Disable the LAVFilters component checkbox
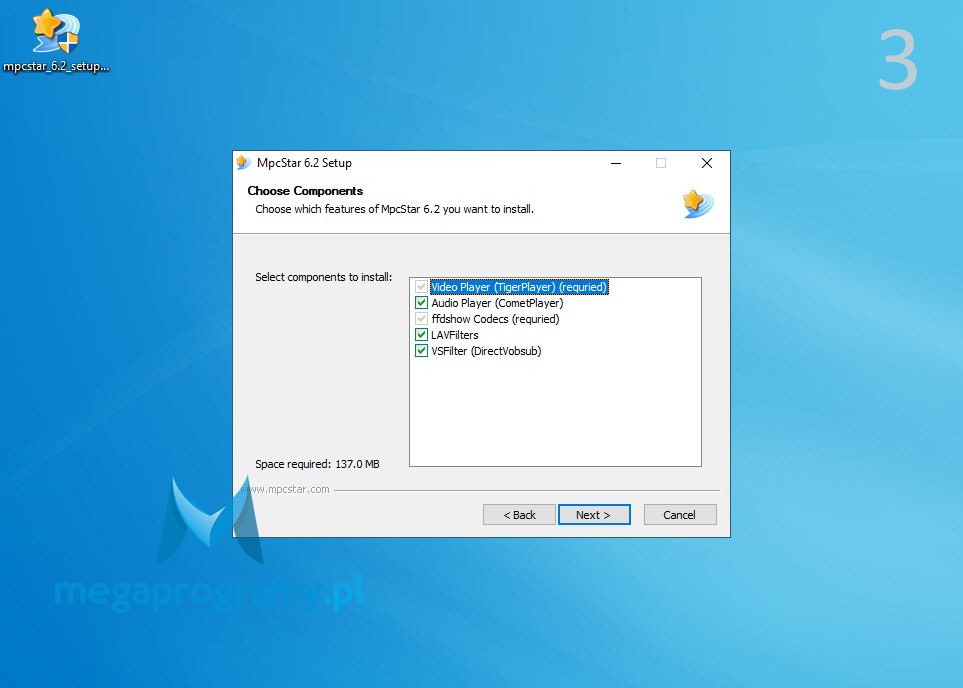Image resolution: width=963 pixels, height=688 pixels. (x=421, y=335)
